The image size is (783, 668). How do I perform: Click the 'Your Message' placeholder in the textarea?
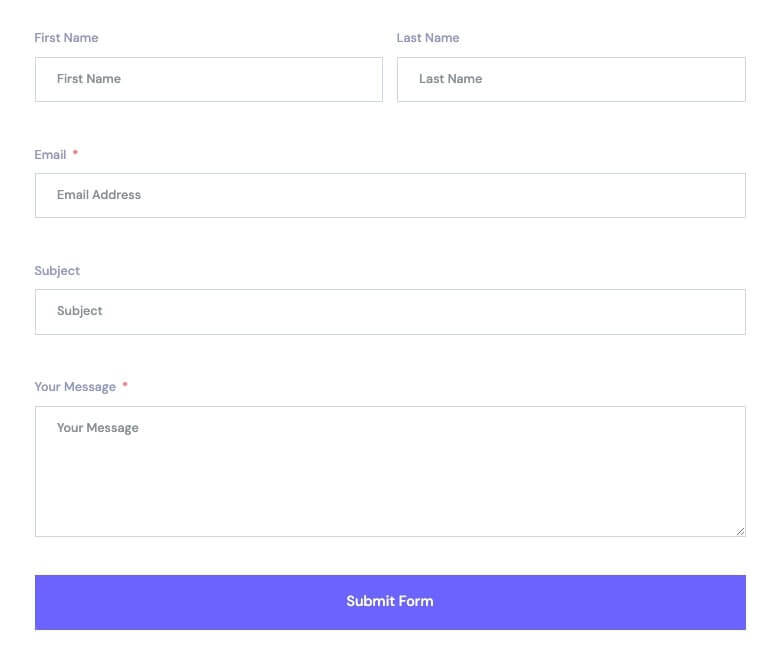point(98,428)
